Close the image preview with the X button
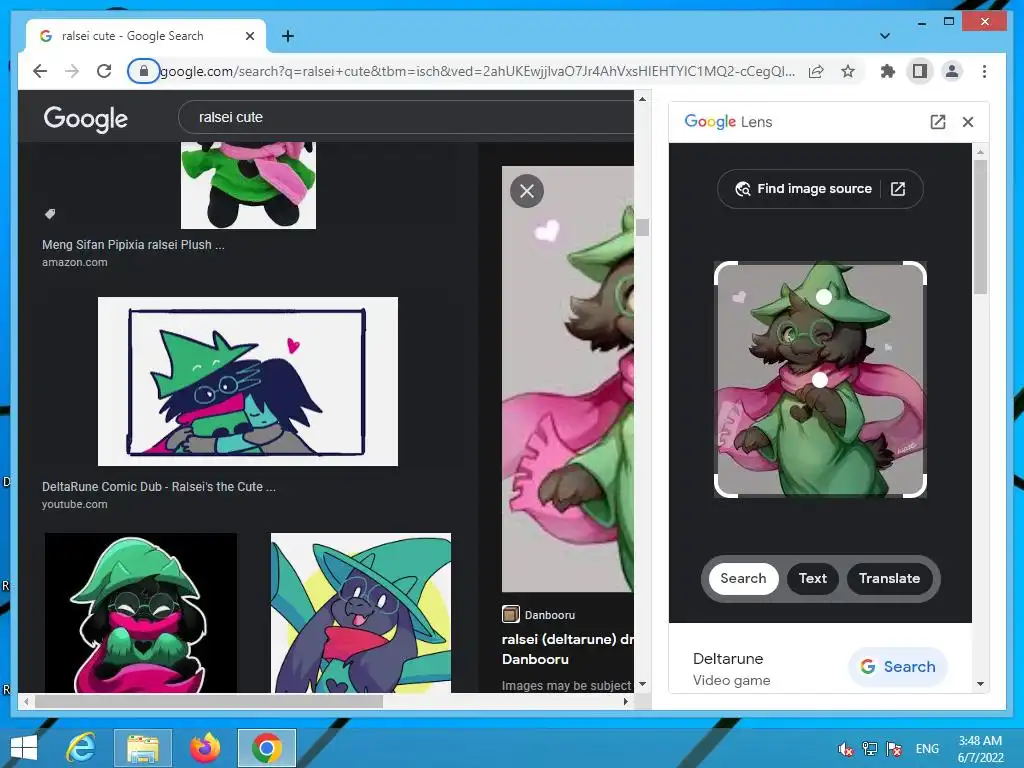 (x=527, y=191)
